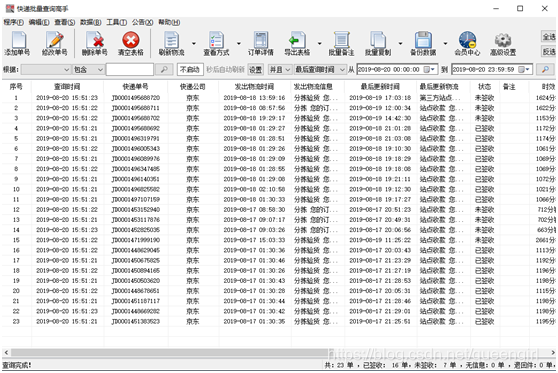Click row 10 send time 2019-08-18 02:10:58
The image size is (558, 373).
(x=254, y=189)
